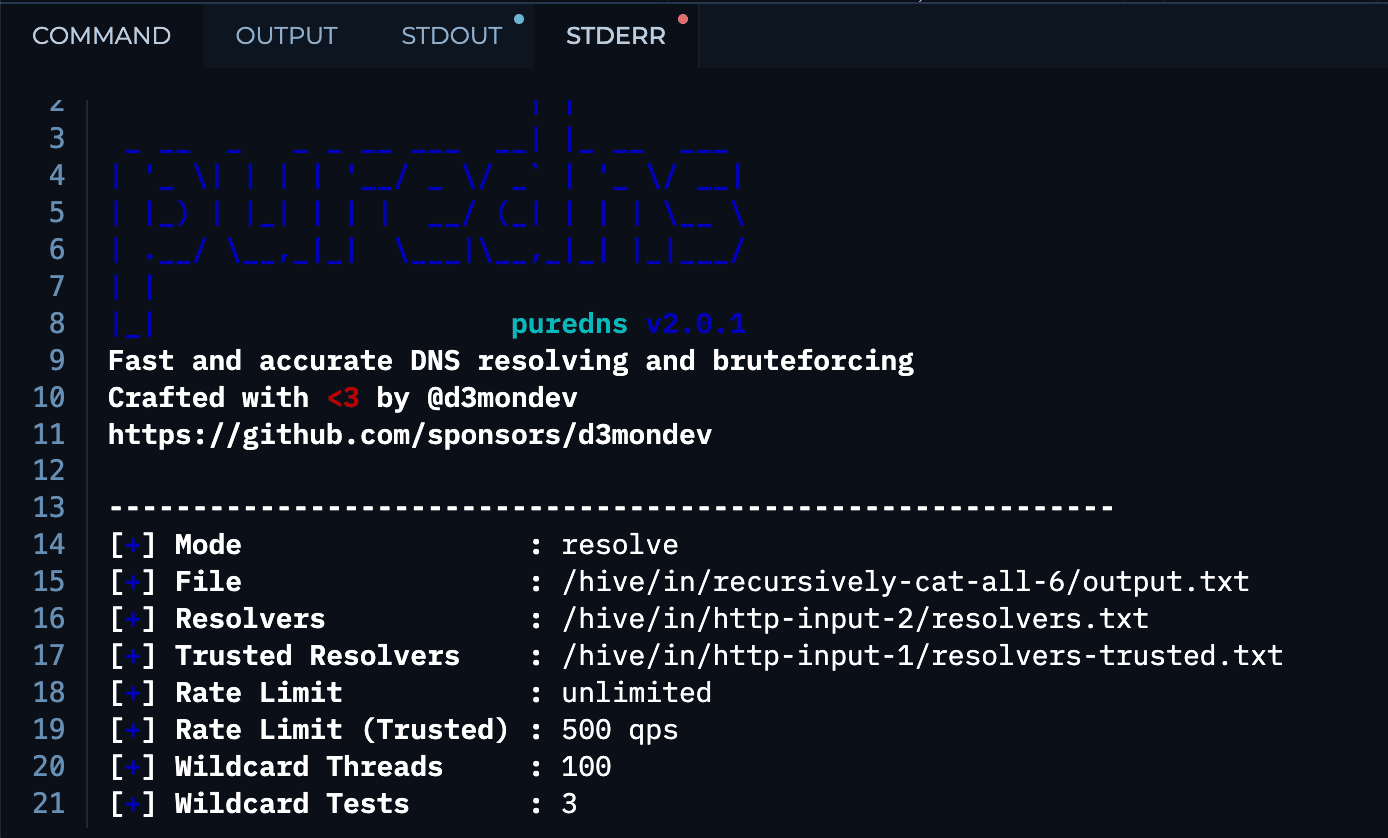The width and height of the screenshot is (1388, 838).
Task: Click the 'Mode' label on line 14
Action: 208,545
